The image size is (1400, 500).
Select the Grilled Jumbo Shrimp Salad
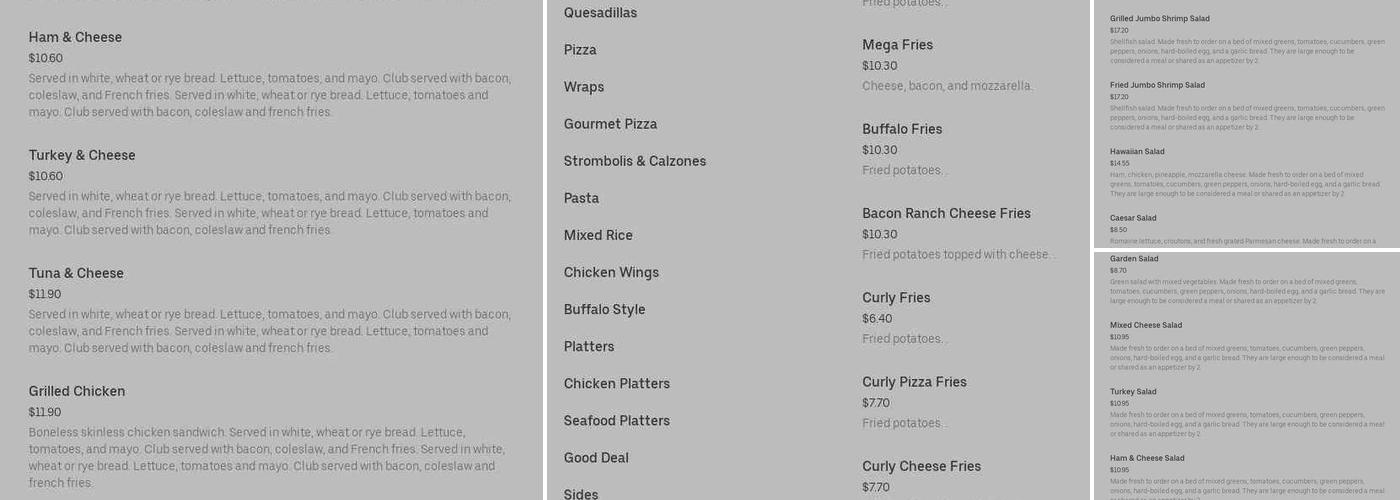pos(1159,19)
